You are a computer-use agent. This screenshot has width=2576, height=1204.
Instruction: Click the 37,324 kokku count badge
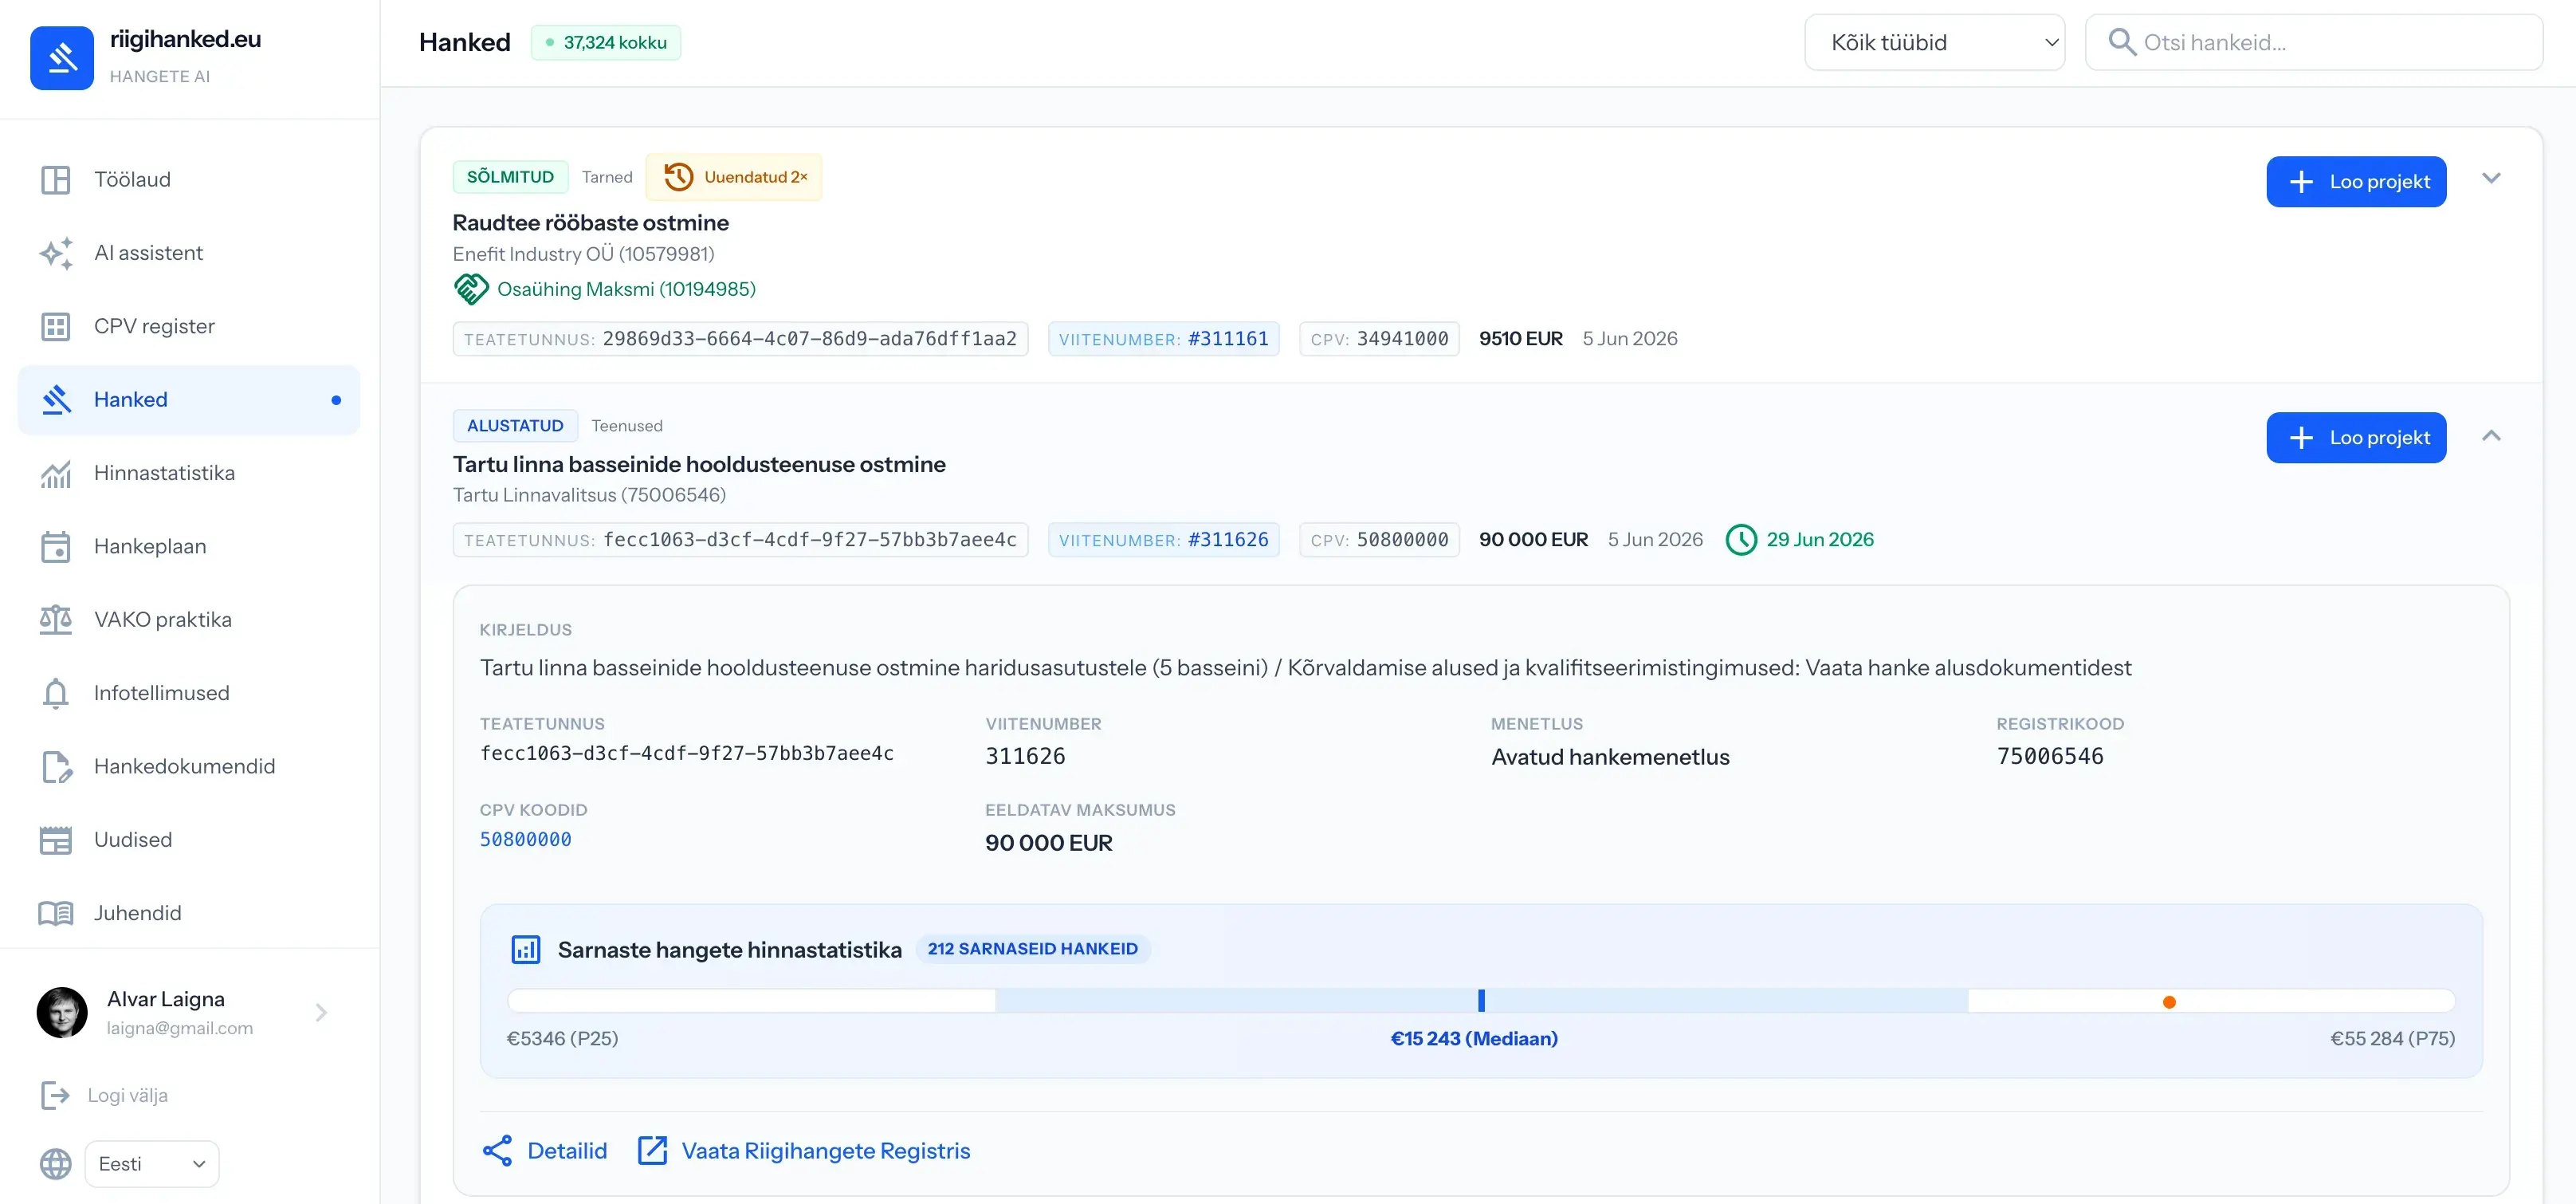coord(606,42)
